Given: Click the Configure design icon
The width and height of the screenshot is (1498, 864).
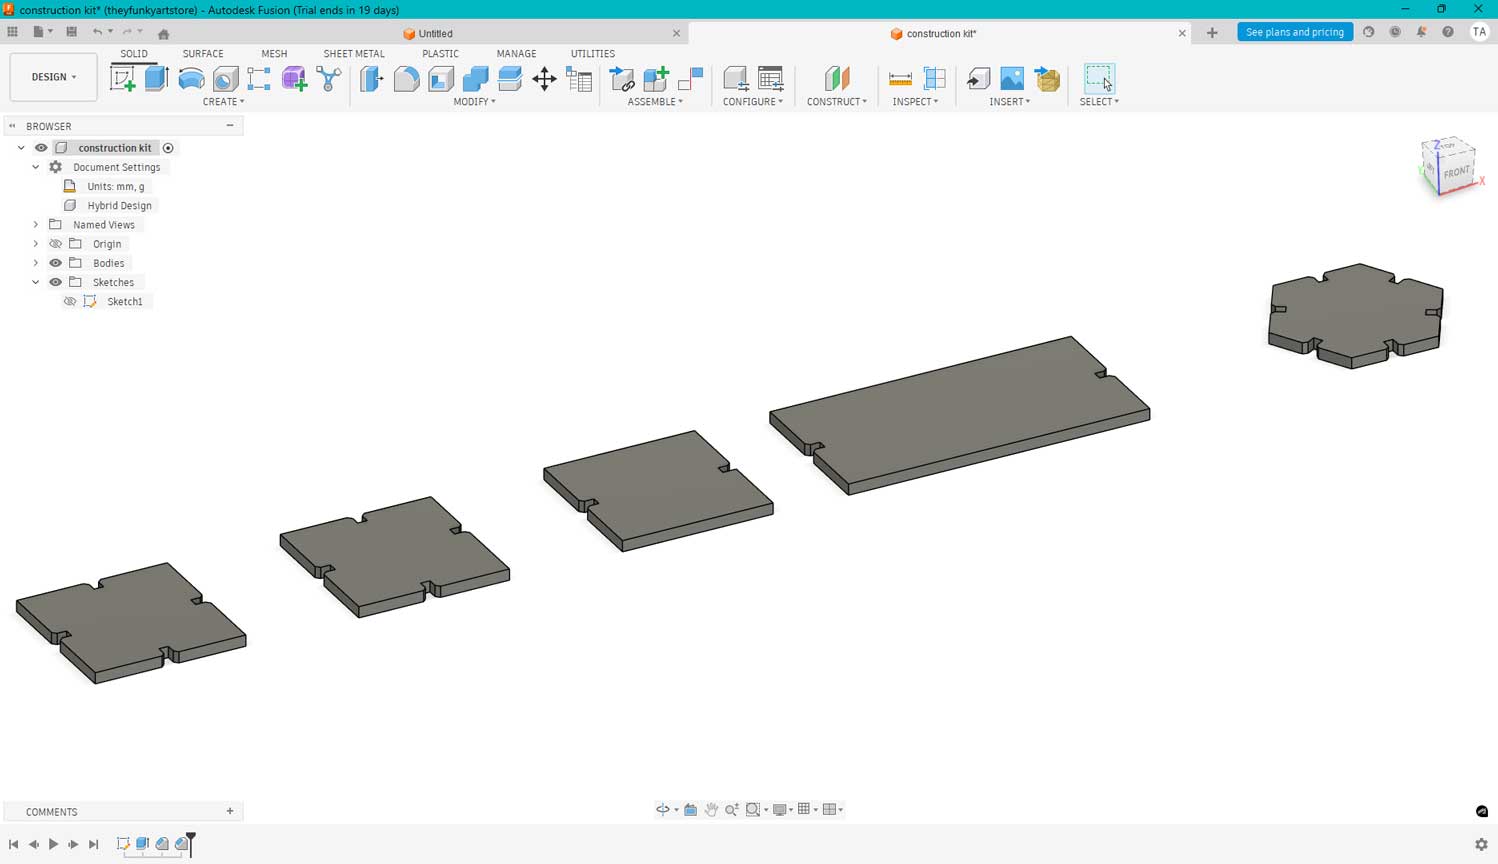Looking at the screenshot, I should tap(736, 79).
